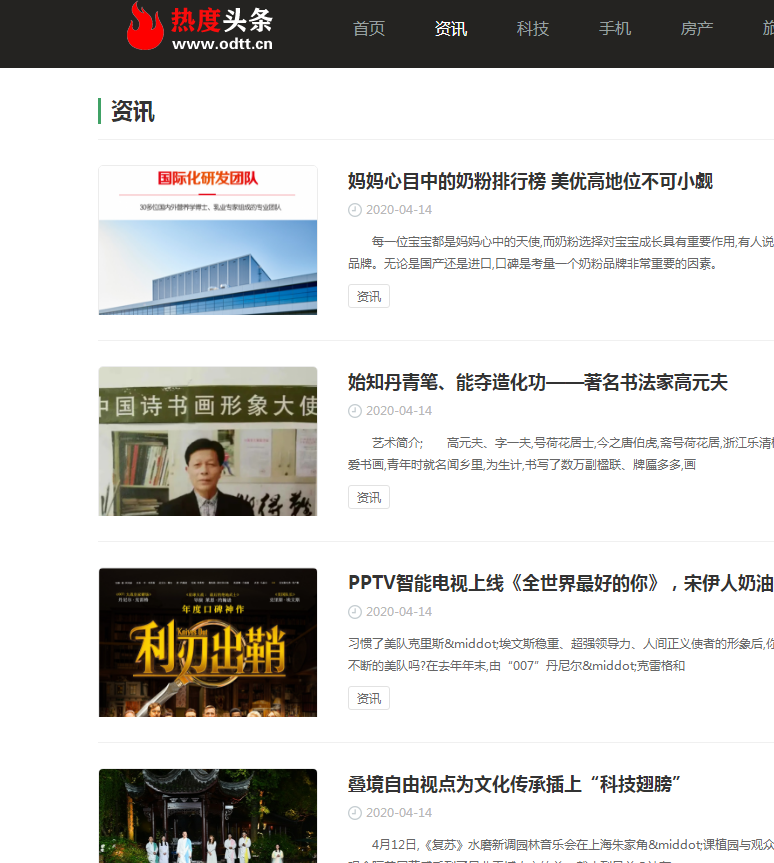Open the 手机 navigation item

click(615, 29)
